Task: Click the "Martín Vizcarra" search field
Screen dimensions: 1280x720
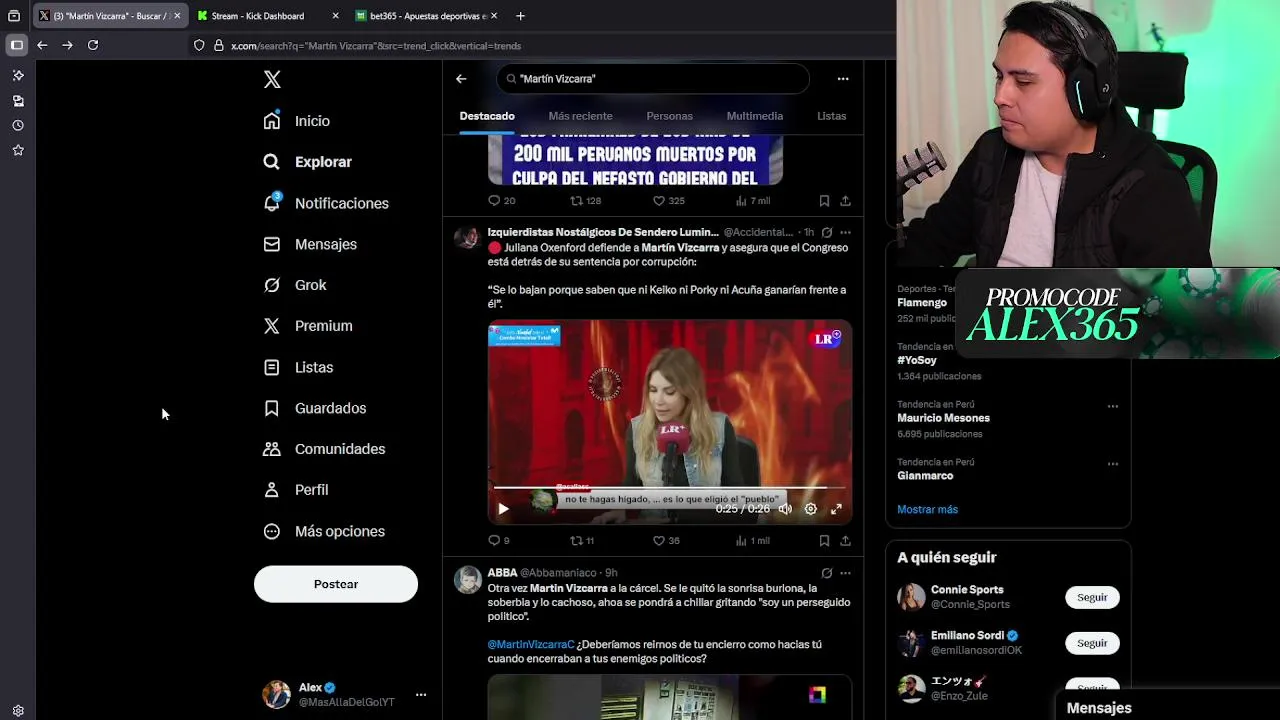Action: click(x=653, y=79)
